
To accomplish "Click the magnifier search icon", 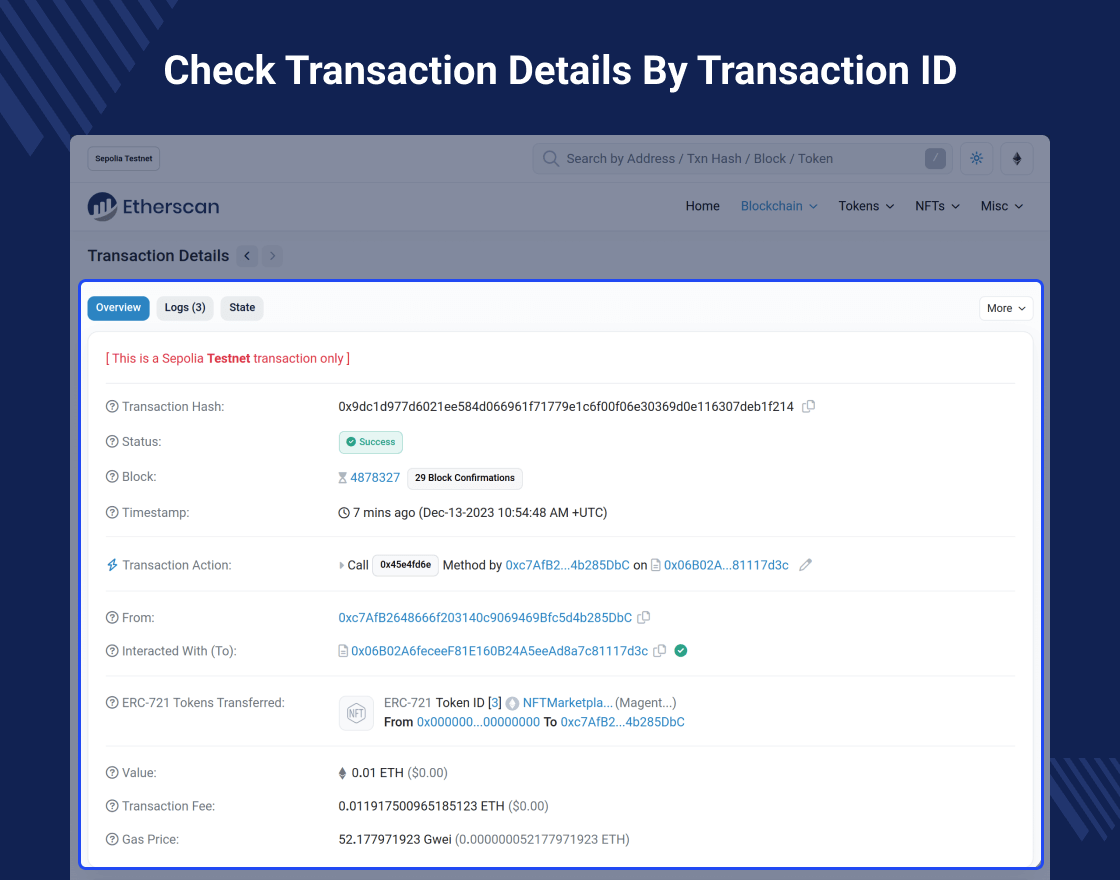I will [551, 159].
